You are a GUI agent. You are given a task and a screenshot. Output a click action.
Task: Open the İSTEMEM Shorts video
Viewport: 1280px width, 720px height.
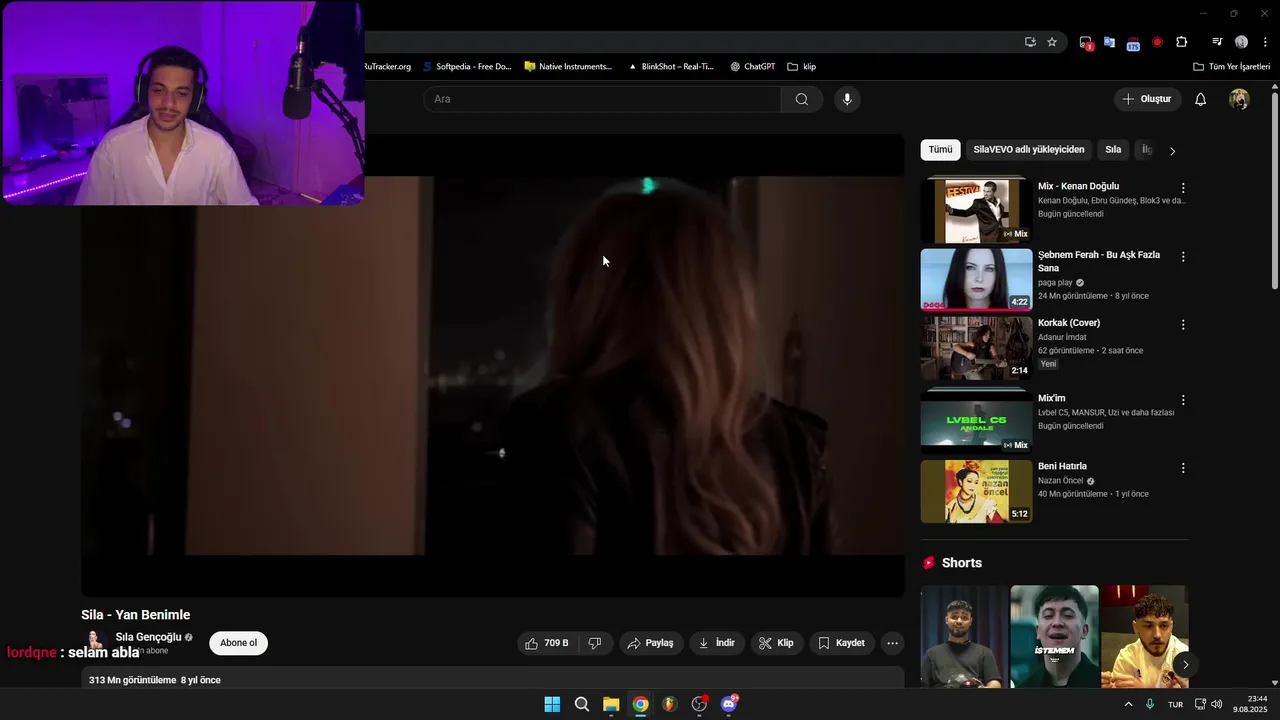tap(1054, 637)
